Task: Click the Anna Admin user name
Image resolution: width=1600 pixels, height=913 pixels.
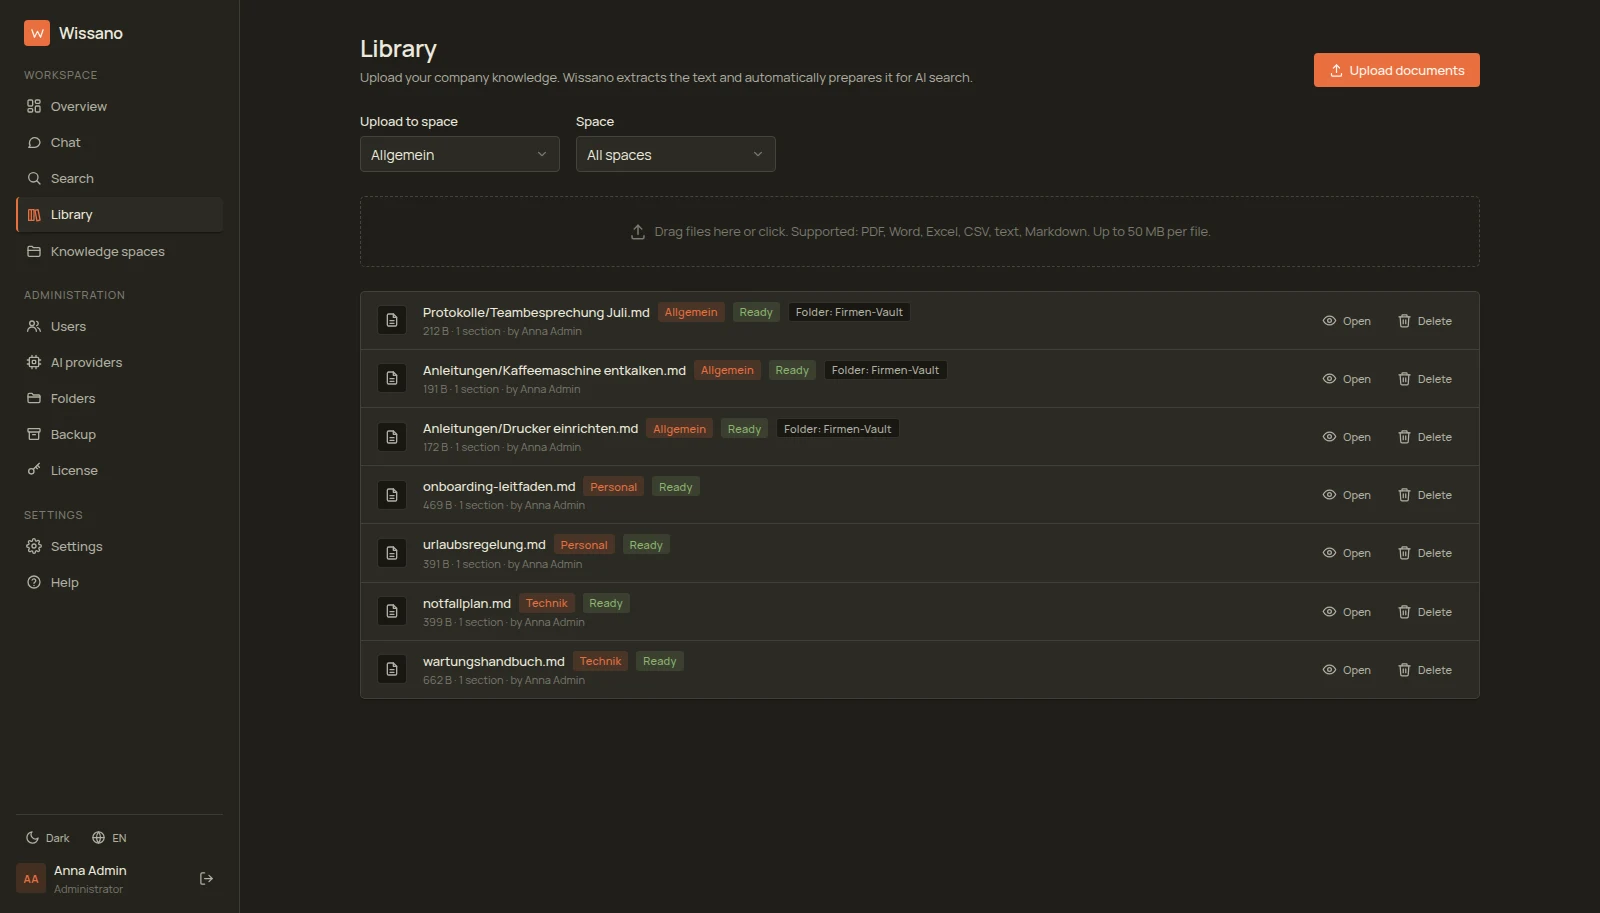Action: [x=90, y=870]
